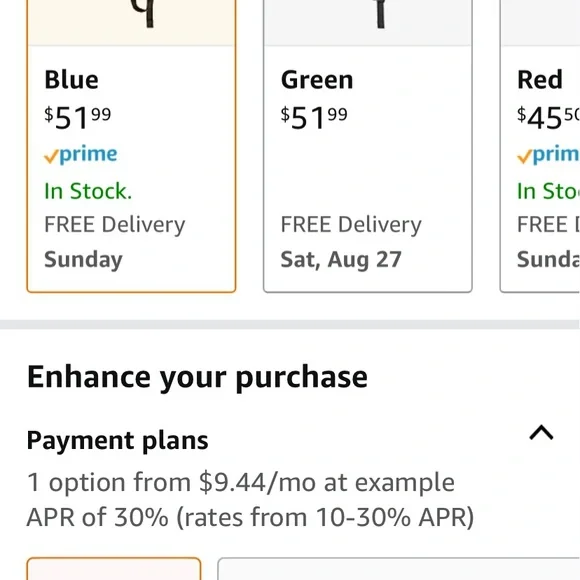The width and height of the screenshot is (580, 580).
Task: Collapse the Payment plans section chevron
Action: pos(541,432)
